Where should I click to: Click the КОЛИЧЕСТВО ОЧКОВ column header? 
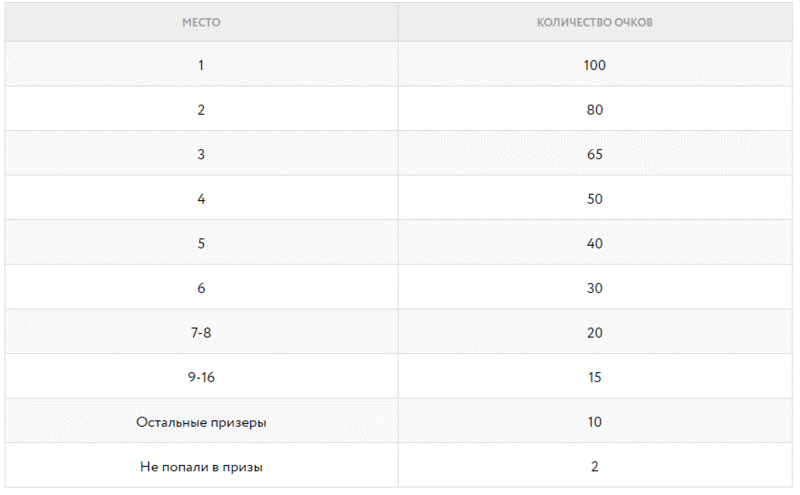pos(594,22)
